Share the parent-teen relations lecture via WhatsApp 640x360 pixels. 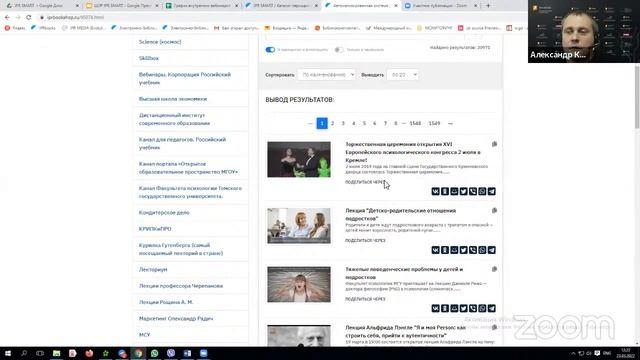pos(482,250)
